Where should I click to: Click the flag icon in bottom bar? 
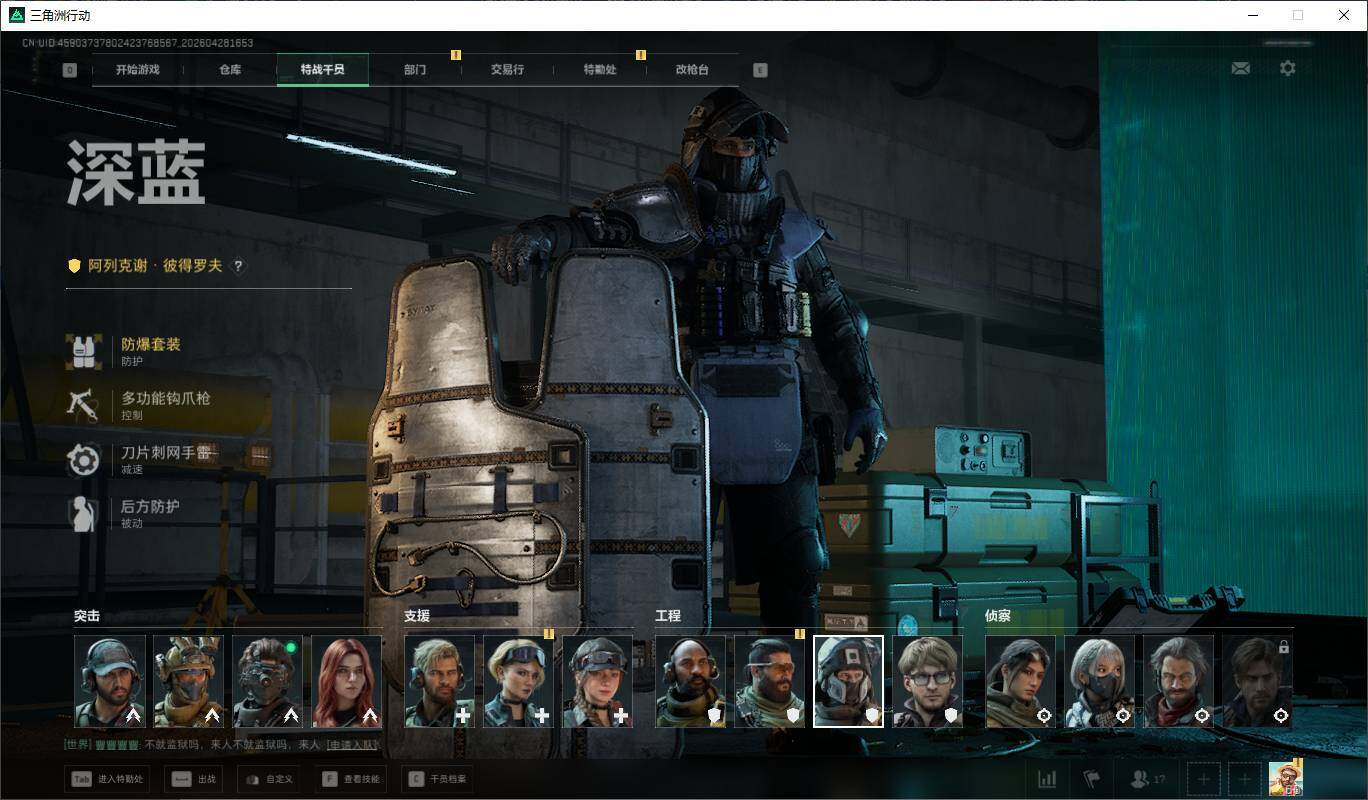pyautogui.click(x=1091, y=779)
